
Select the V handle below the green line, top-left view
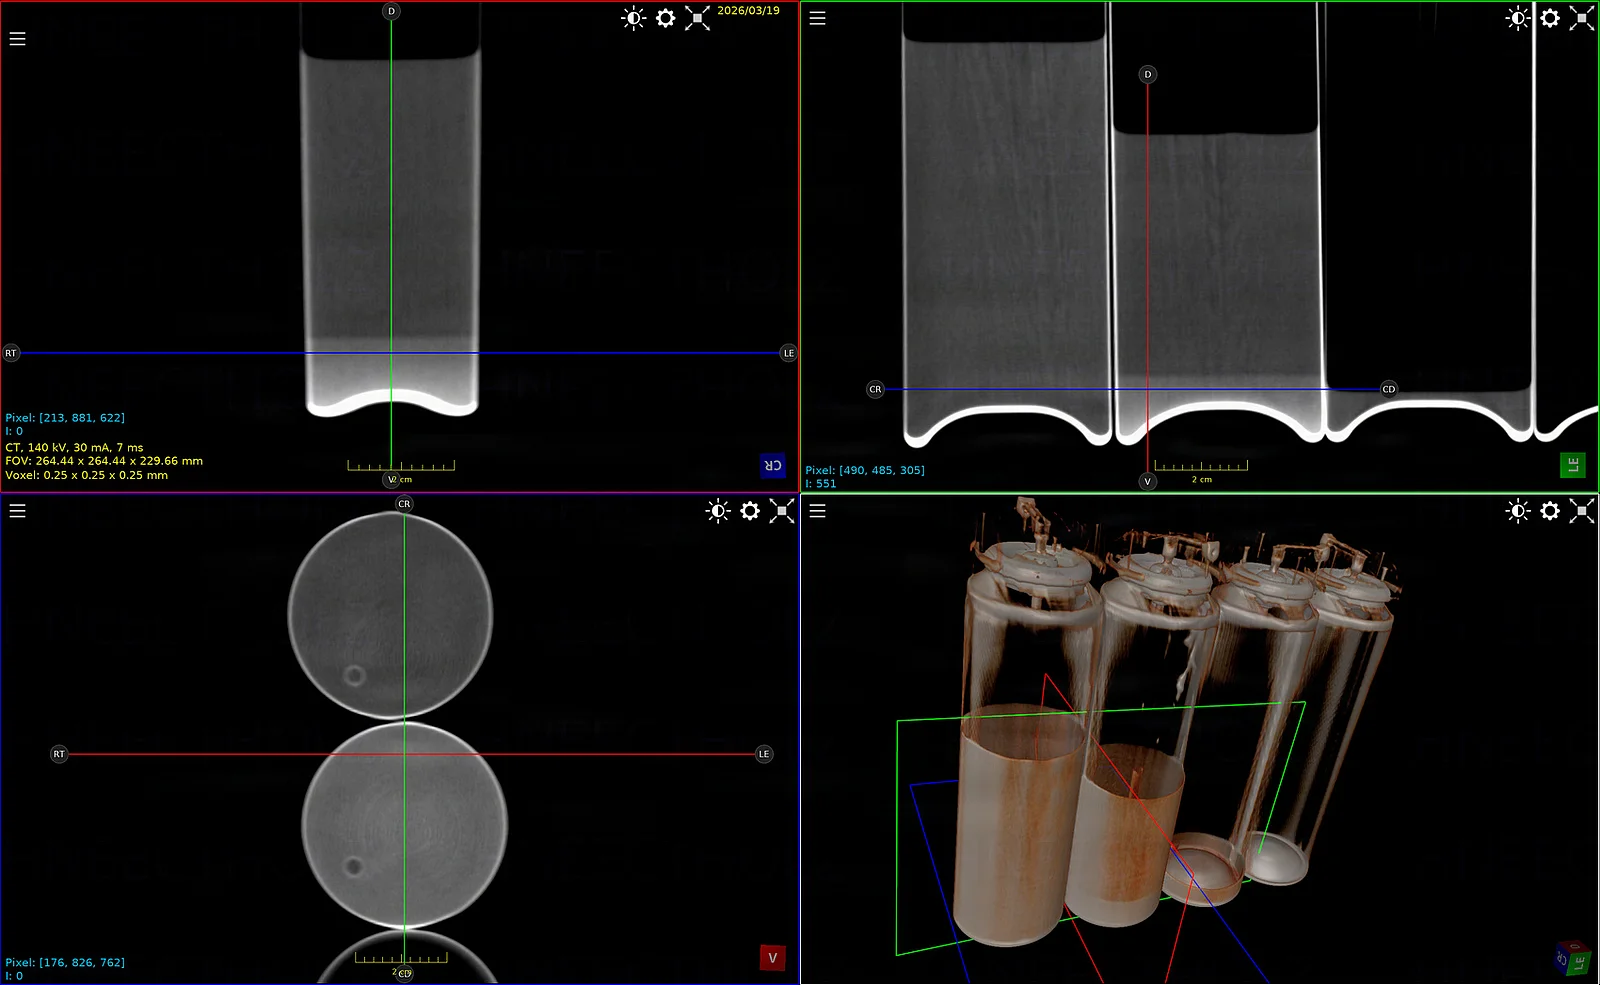392,479
